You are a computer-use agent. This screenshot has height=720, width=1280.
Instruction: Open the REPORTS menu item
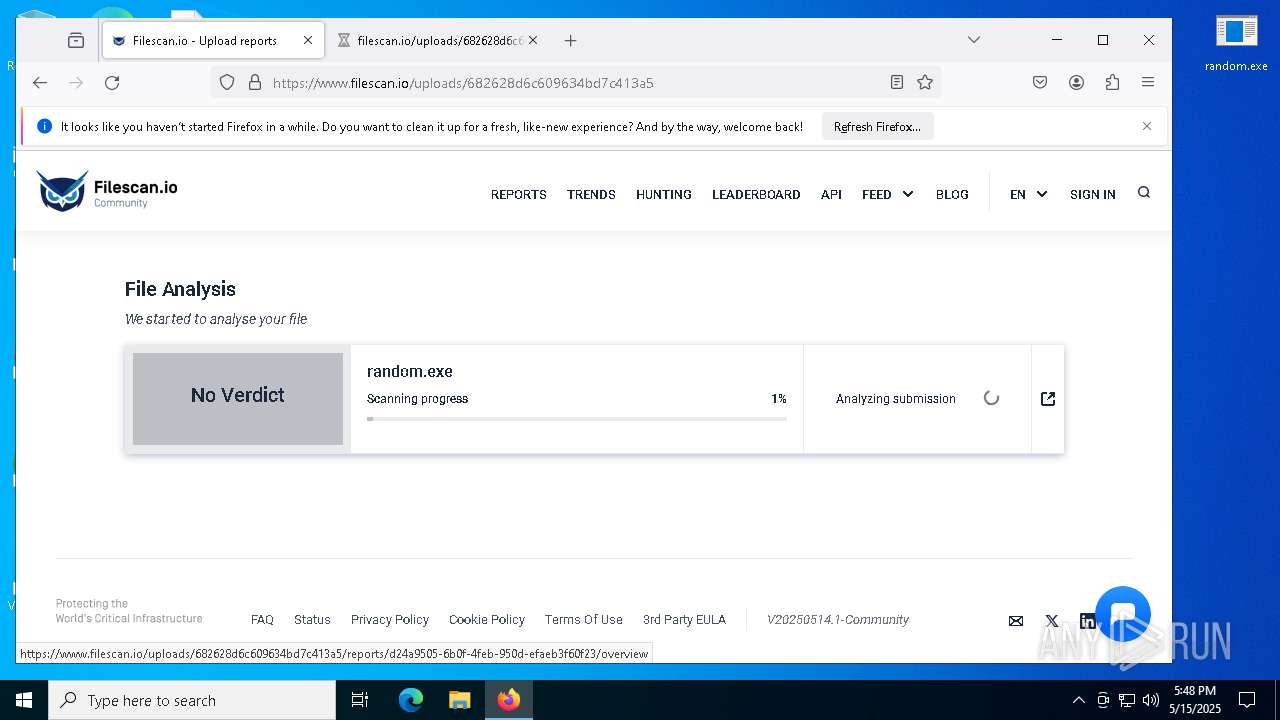click(x=519, y=194)
